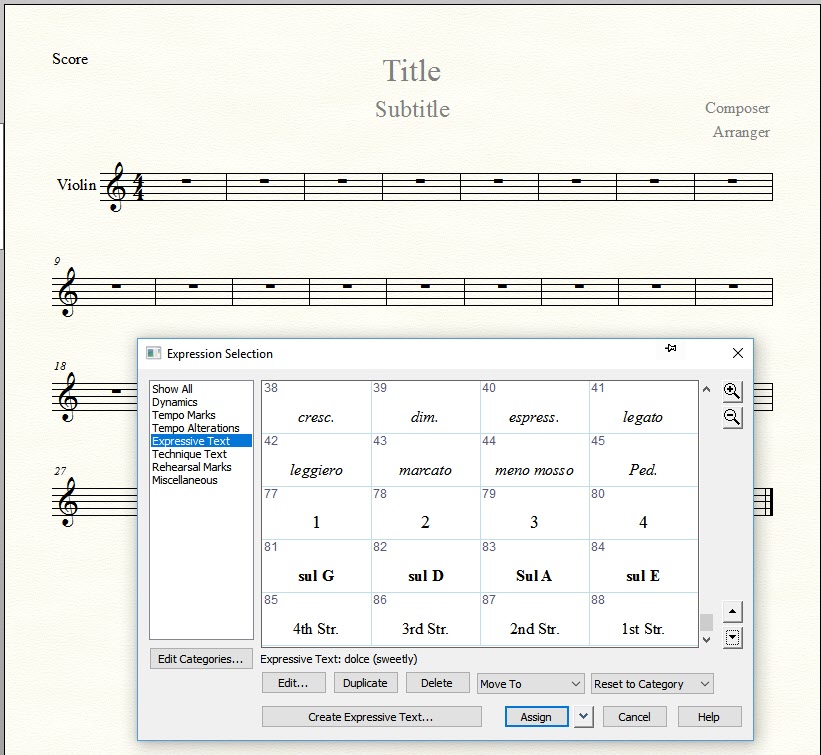
Task: Click the Duplicate button
Action: point(365,683)
